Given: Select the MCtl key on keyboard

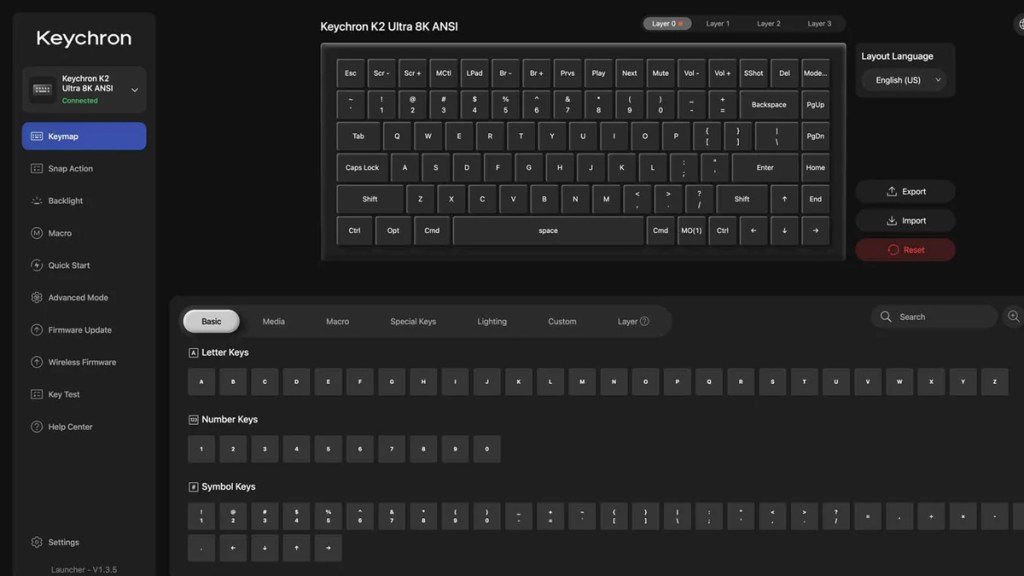Looking at the screenshot, I should 443,73.
